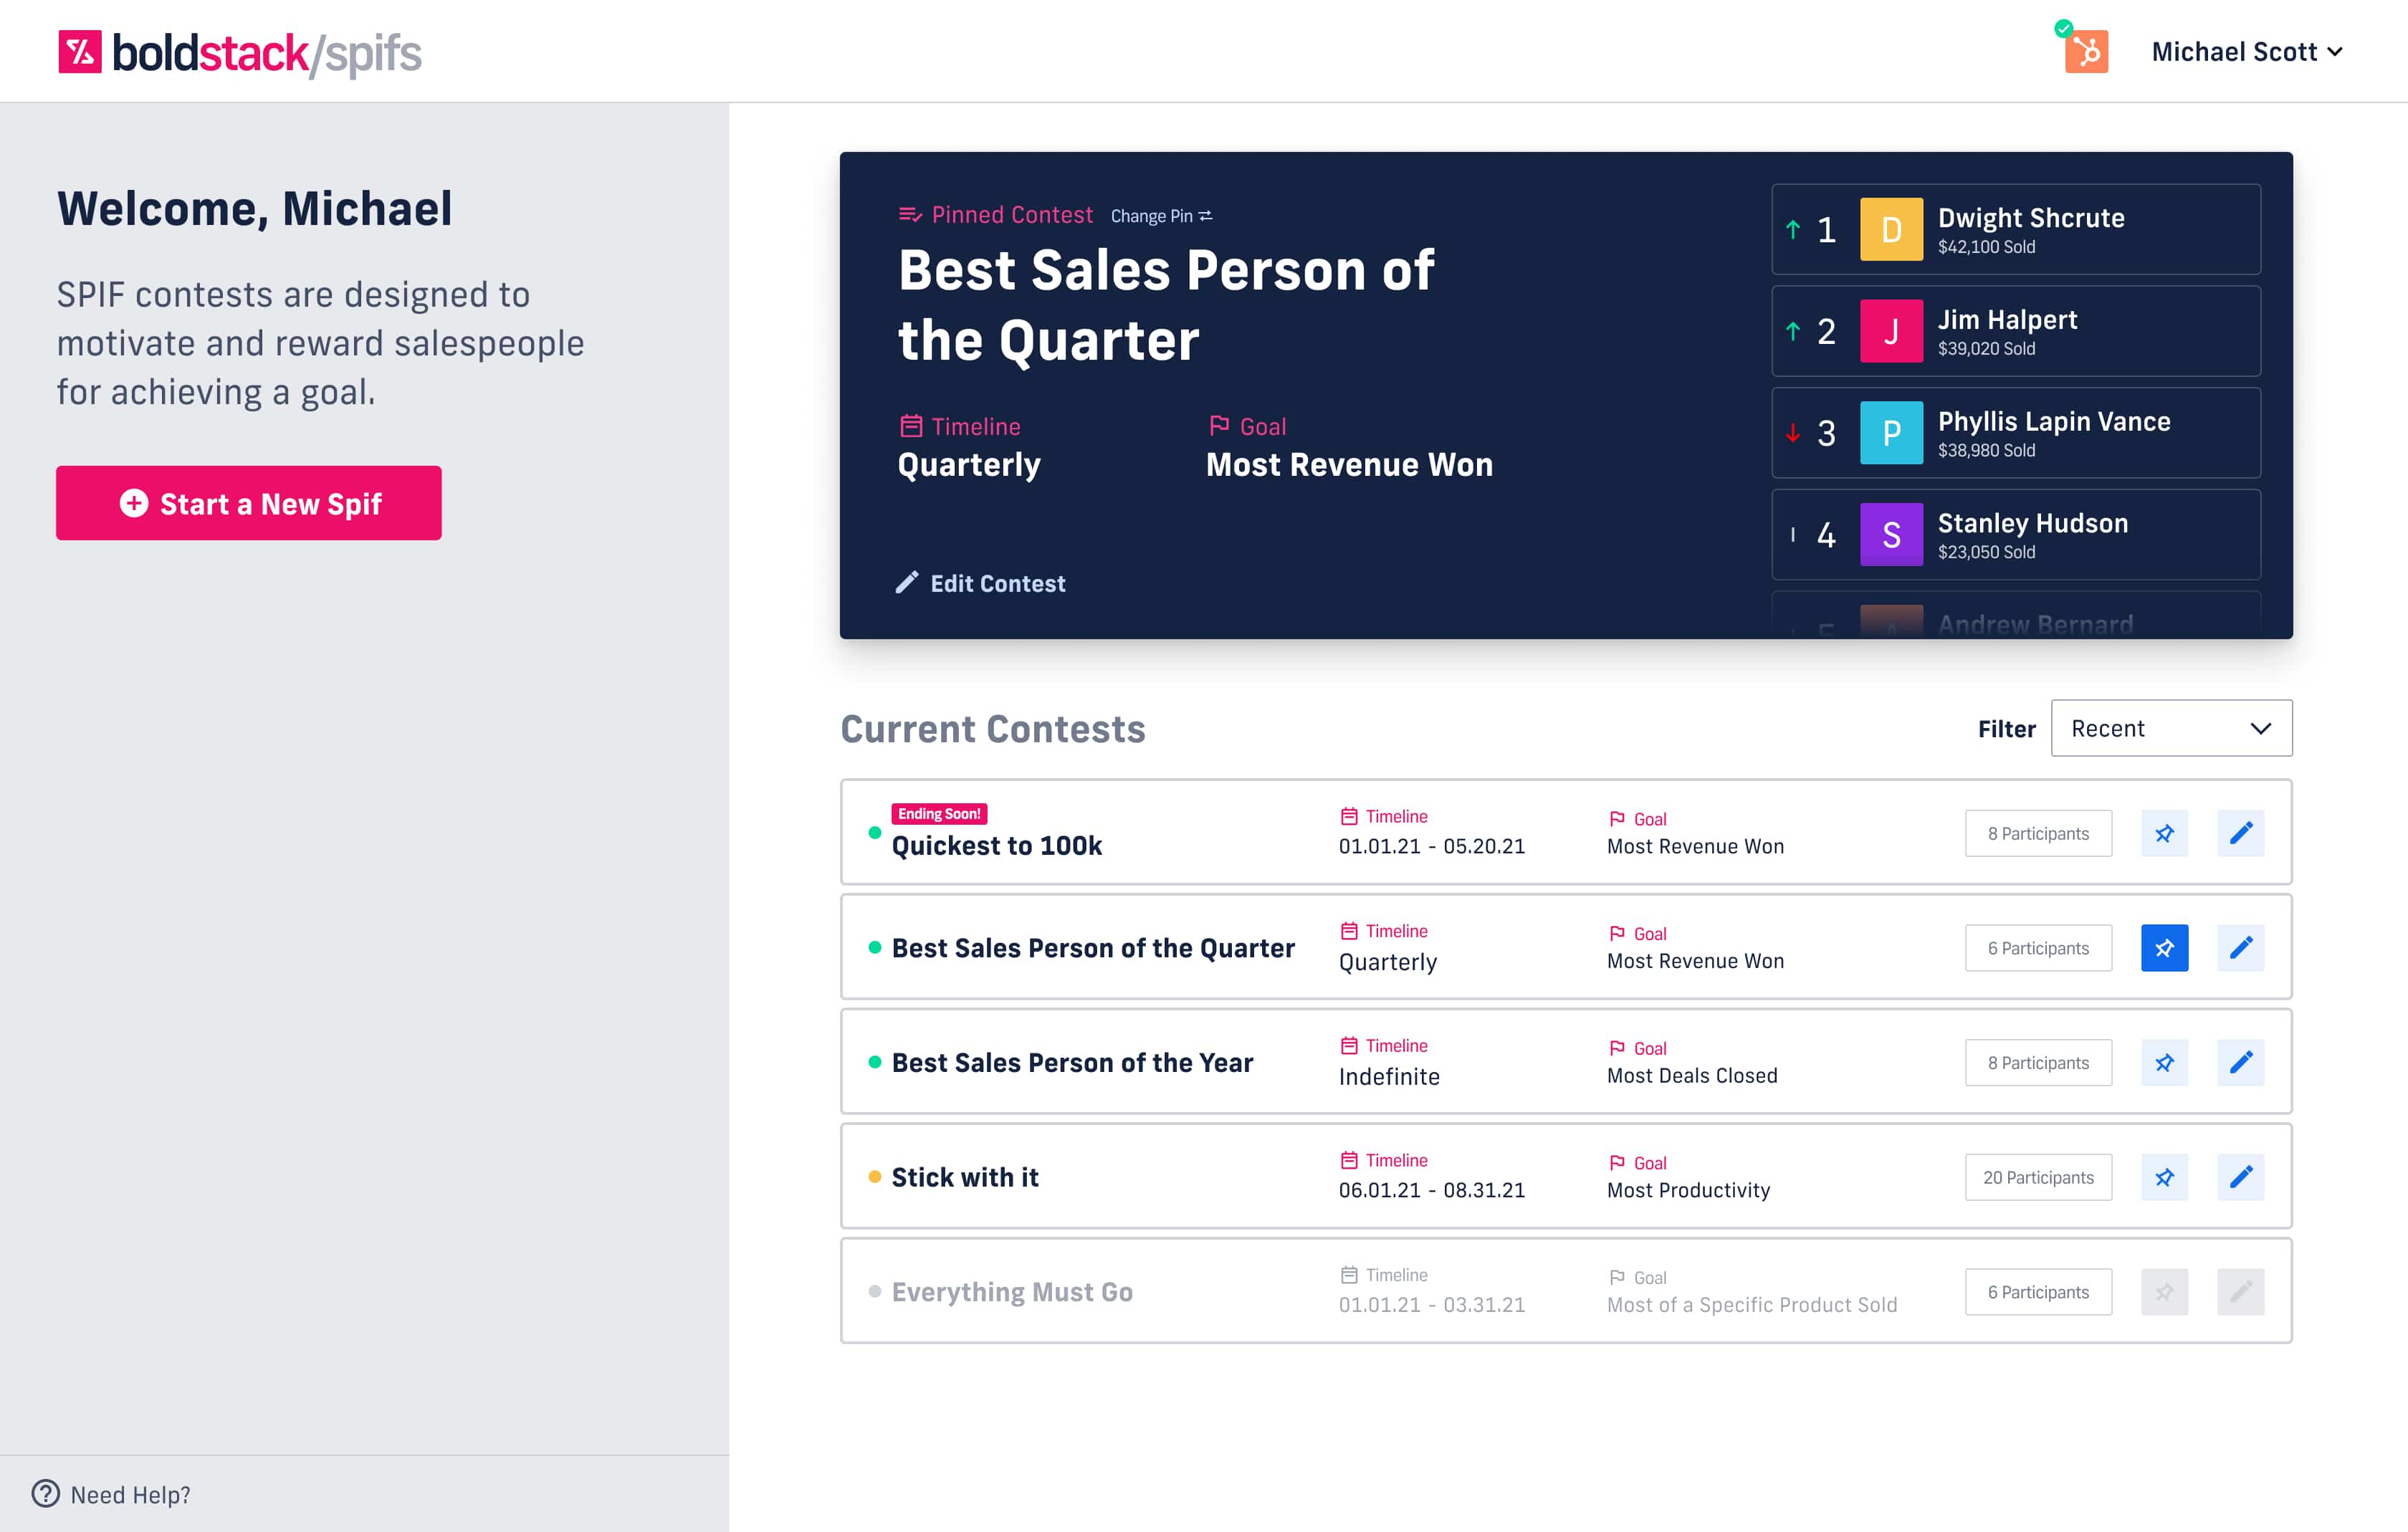Click the boldstack logo icon
The image size is (2408, 1532).
pos(80,52)
